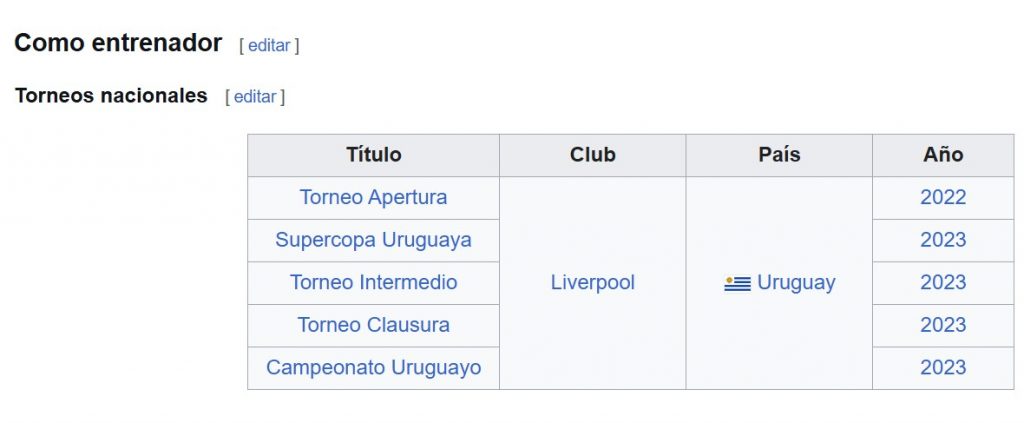Follow the Torneo Intermedio link
This screenshot has height=423, width=1024.
(374, 282)
